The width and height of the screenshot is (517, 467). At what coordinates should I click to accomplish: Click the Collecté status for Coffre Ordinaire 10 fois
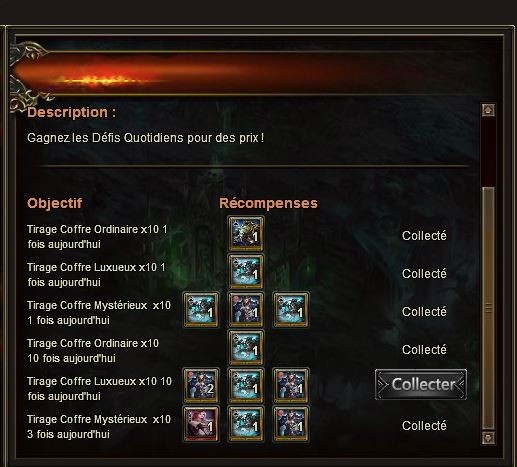pyautogui.click(x=424, y=350)
